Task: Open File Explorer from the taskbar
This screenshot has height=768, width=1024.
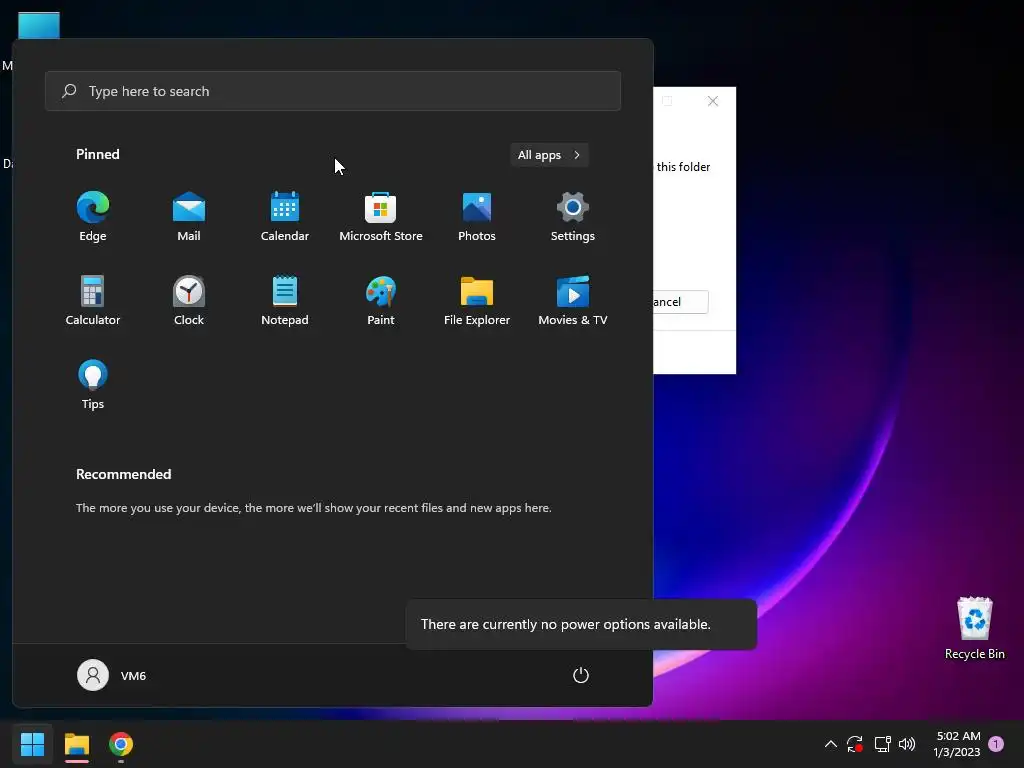Action: pos(76,744)
